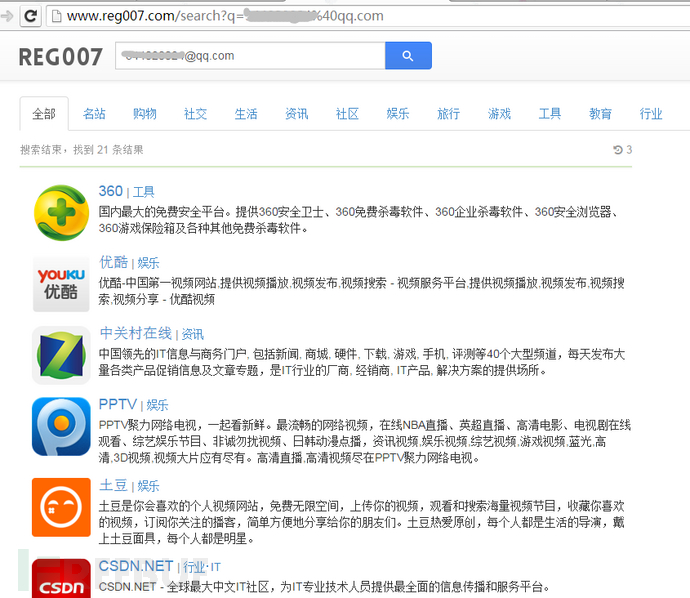This screenshot has width=690, height=598.
Task: Open the 社交 tab
Action: point(195,114)
